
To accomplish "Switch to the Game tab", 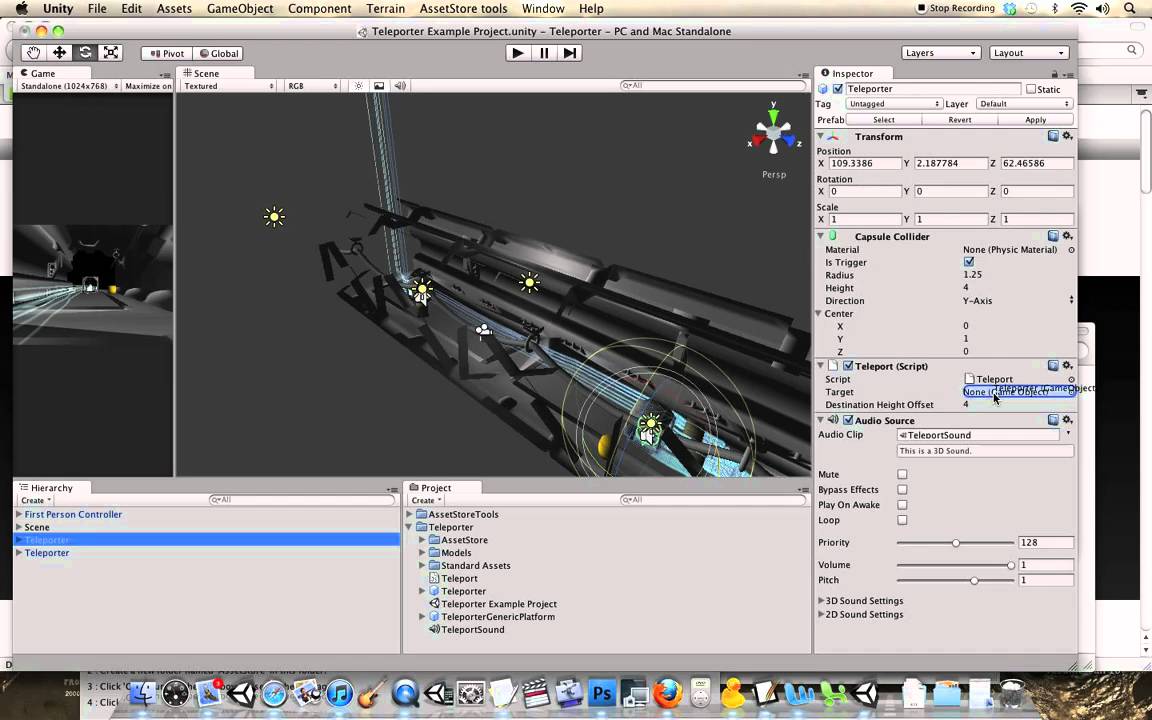I will tap(42, 73).
